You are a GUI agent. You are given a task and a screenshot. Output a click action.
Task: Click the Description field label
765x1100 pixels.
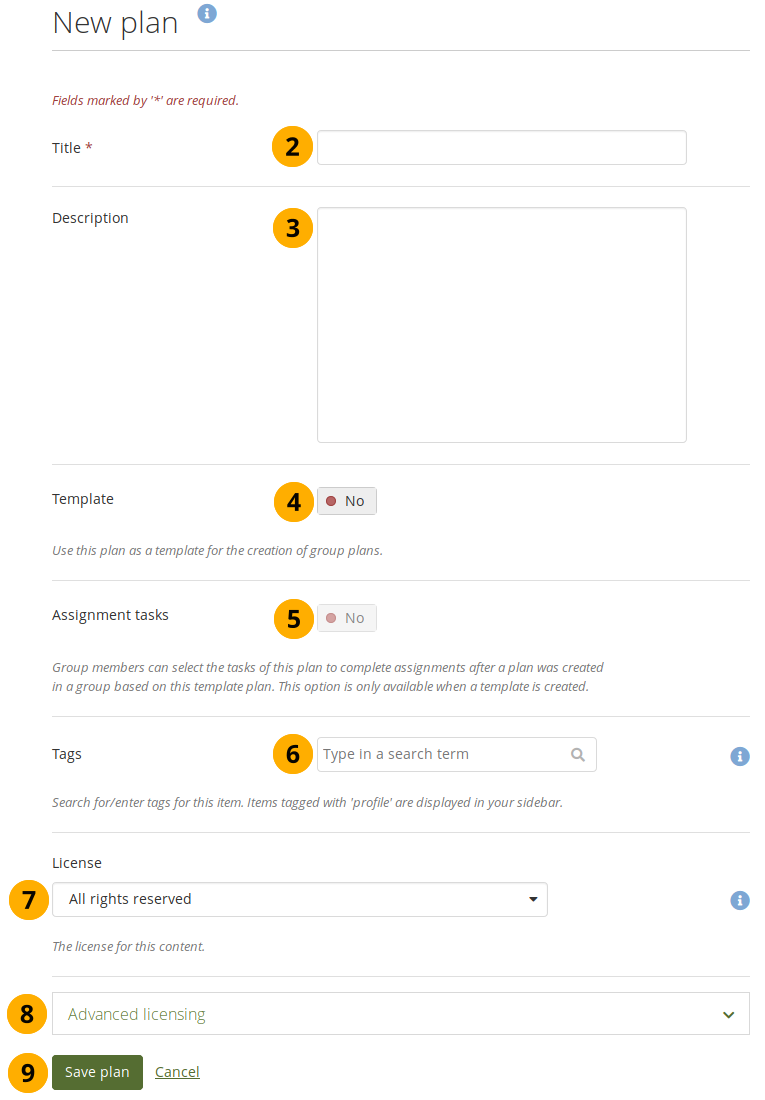(90, 218)
